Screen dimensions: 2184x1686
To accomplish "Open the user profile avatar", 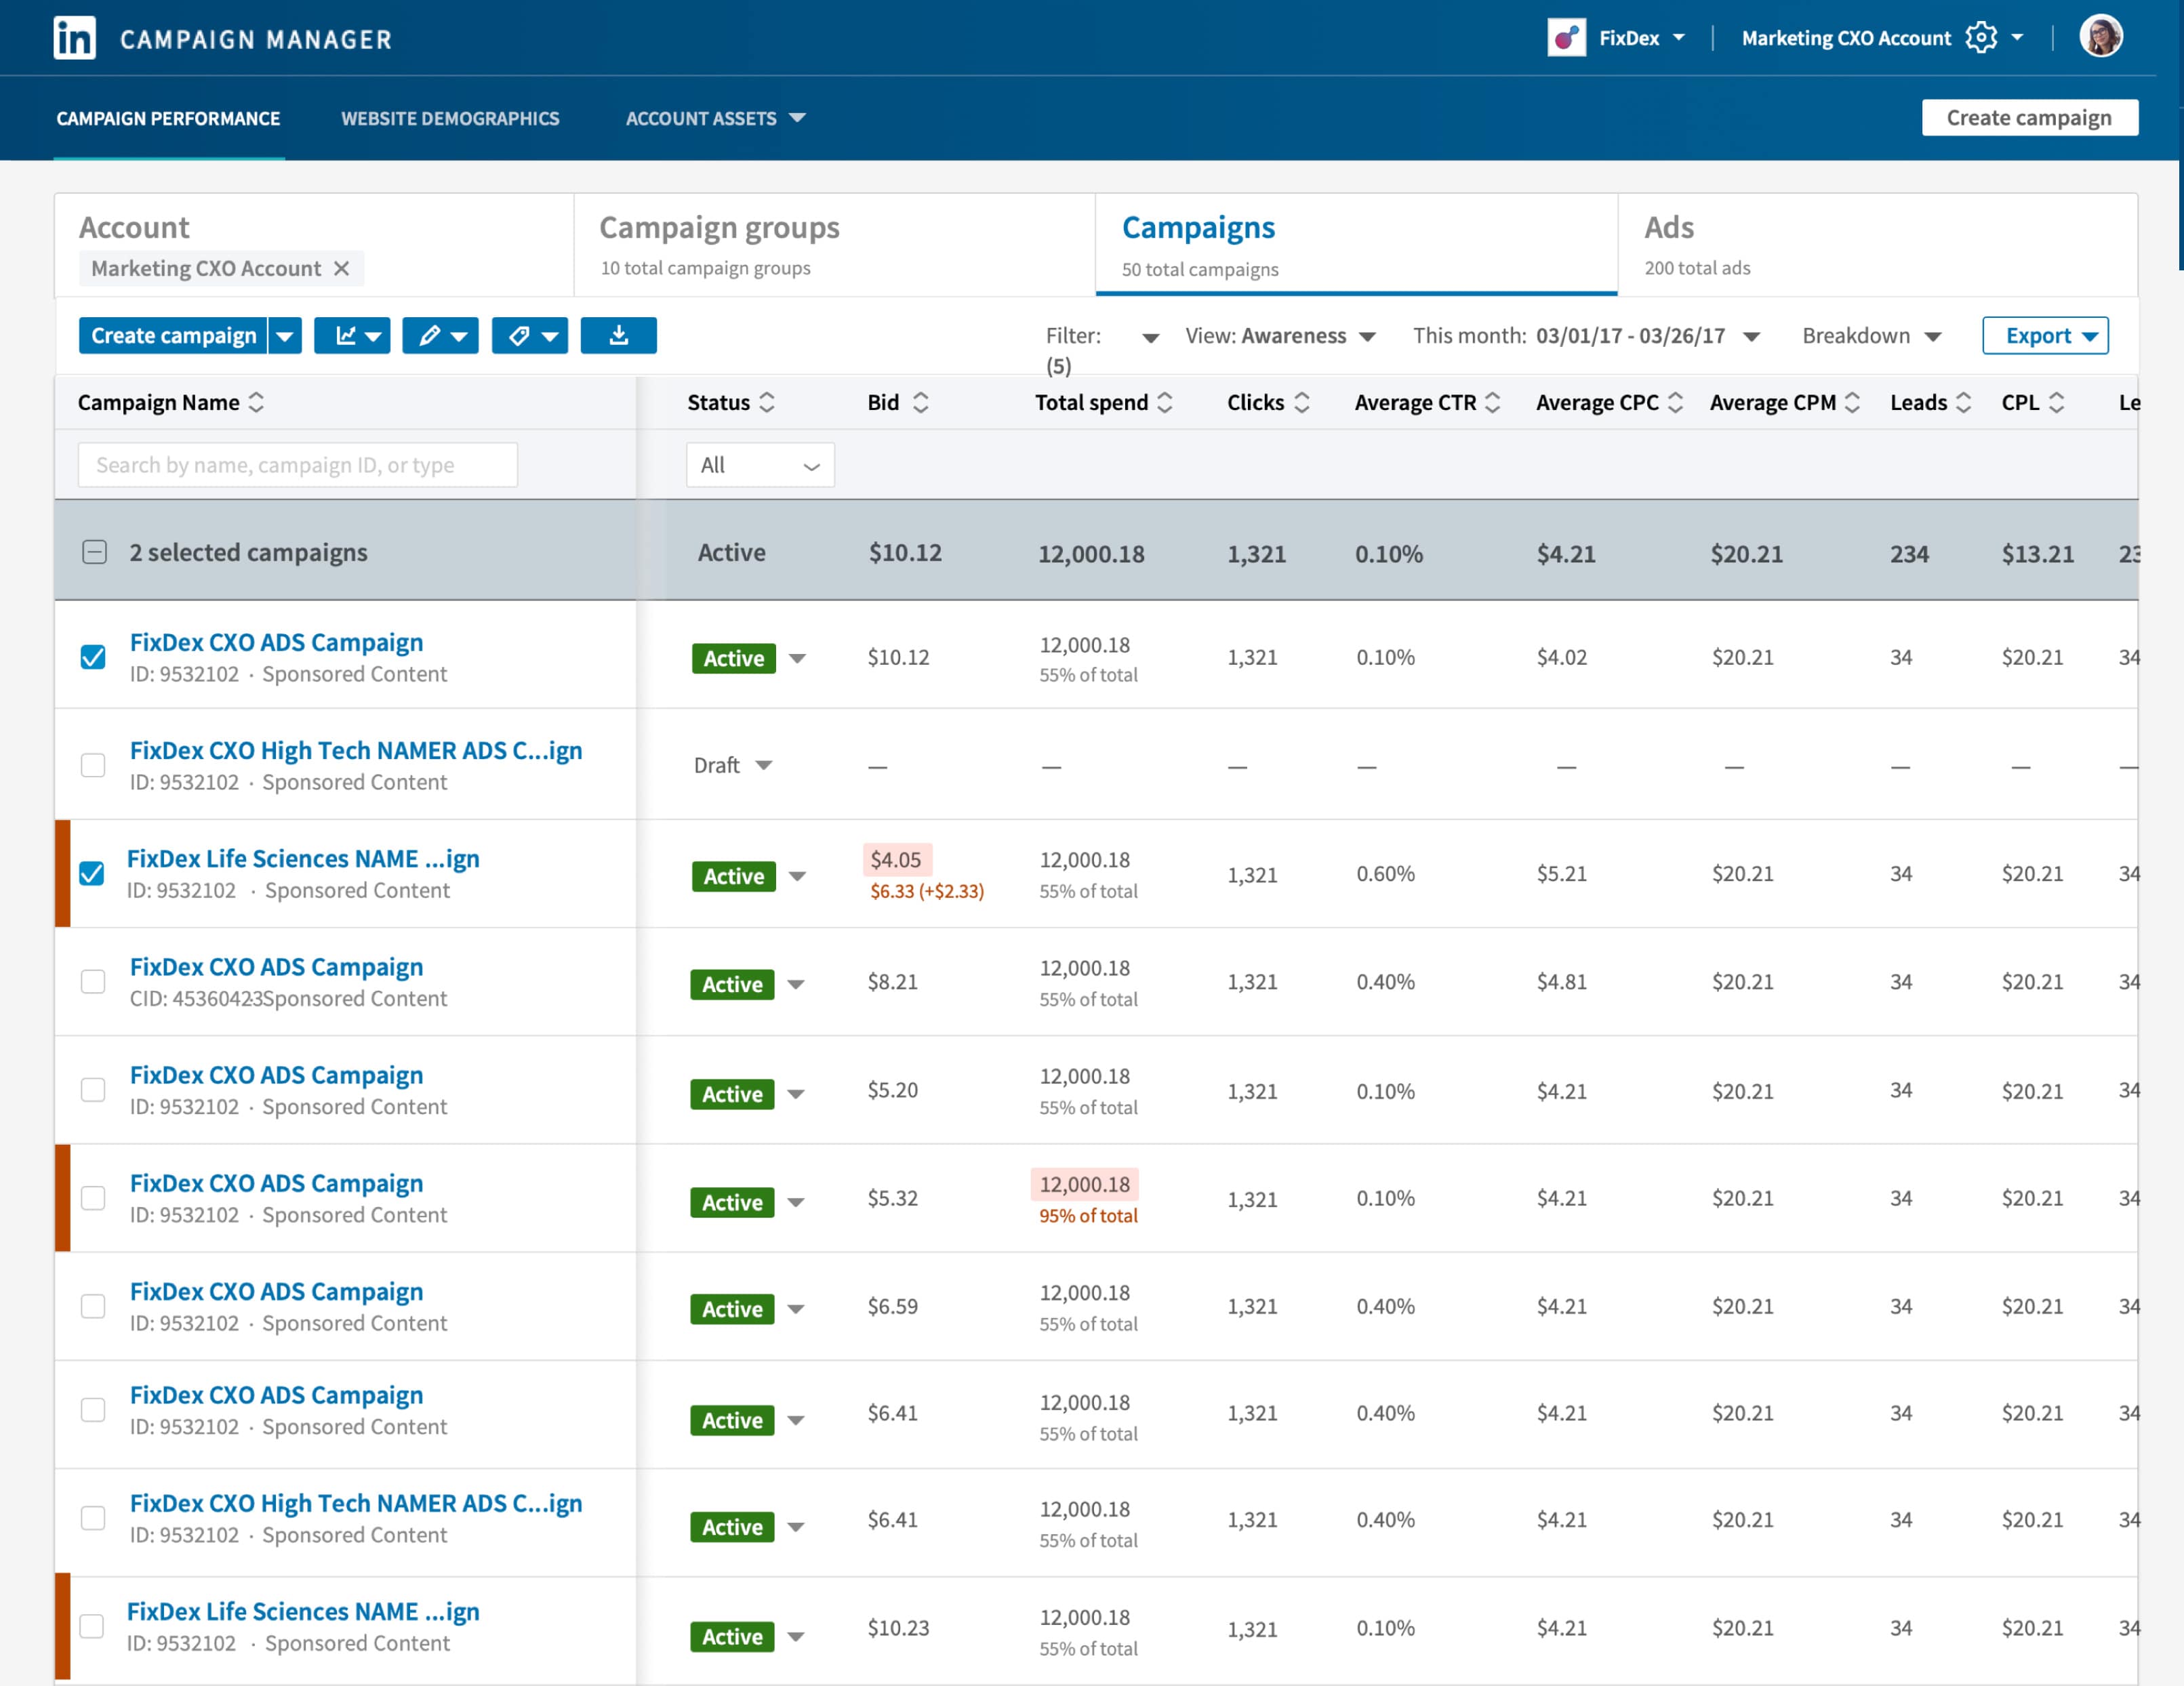I will (x=2101, y=37).
